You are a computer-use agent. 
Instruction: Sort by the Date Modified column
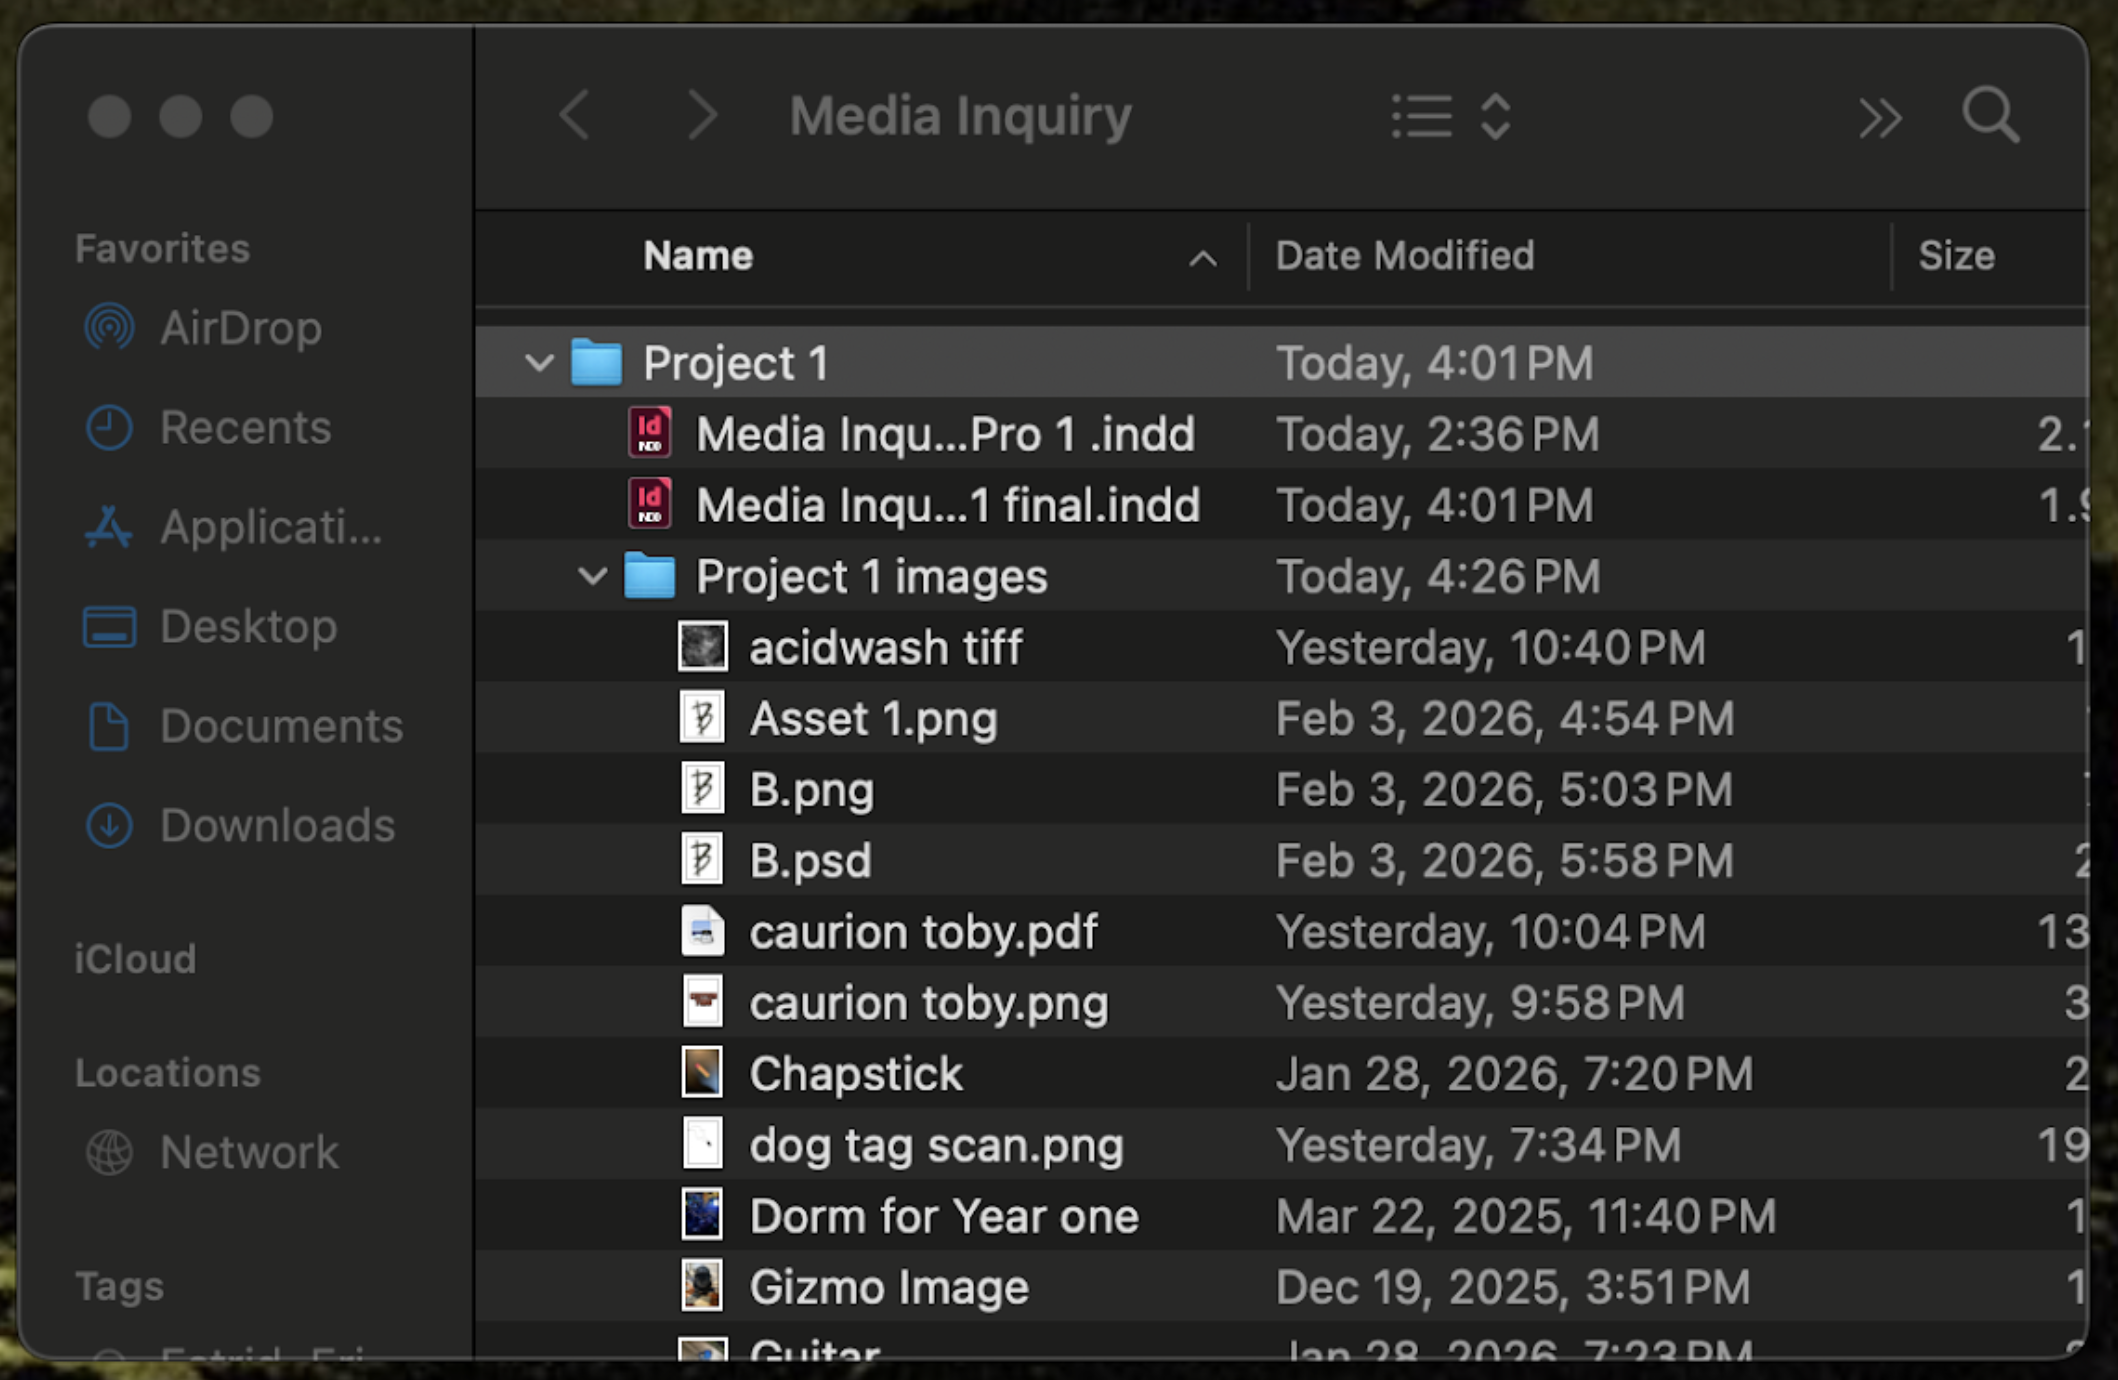point(1404,256)
